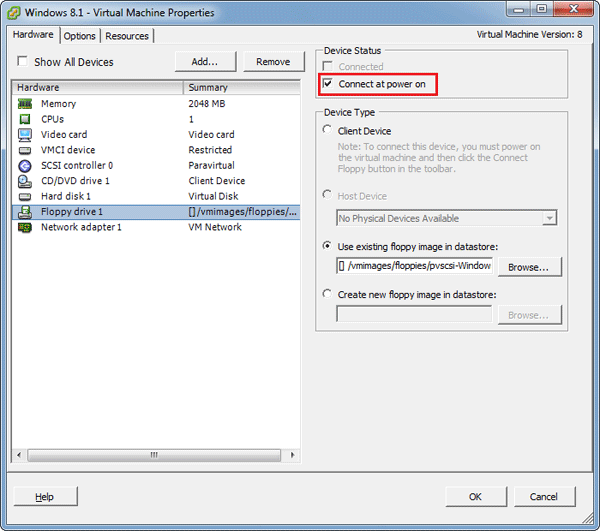The image size is (600, 531).
Task: Uncheck Connect at power on
Action: (x=328, y=83)
